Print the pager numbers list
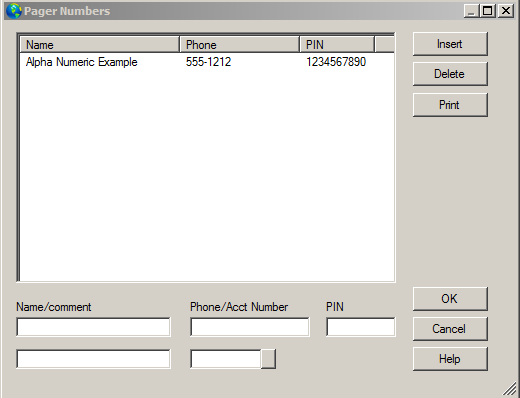Viewport: 520px width, 398px height. tap(450, 105)
